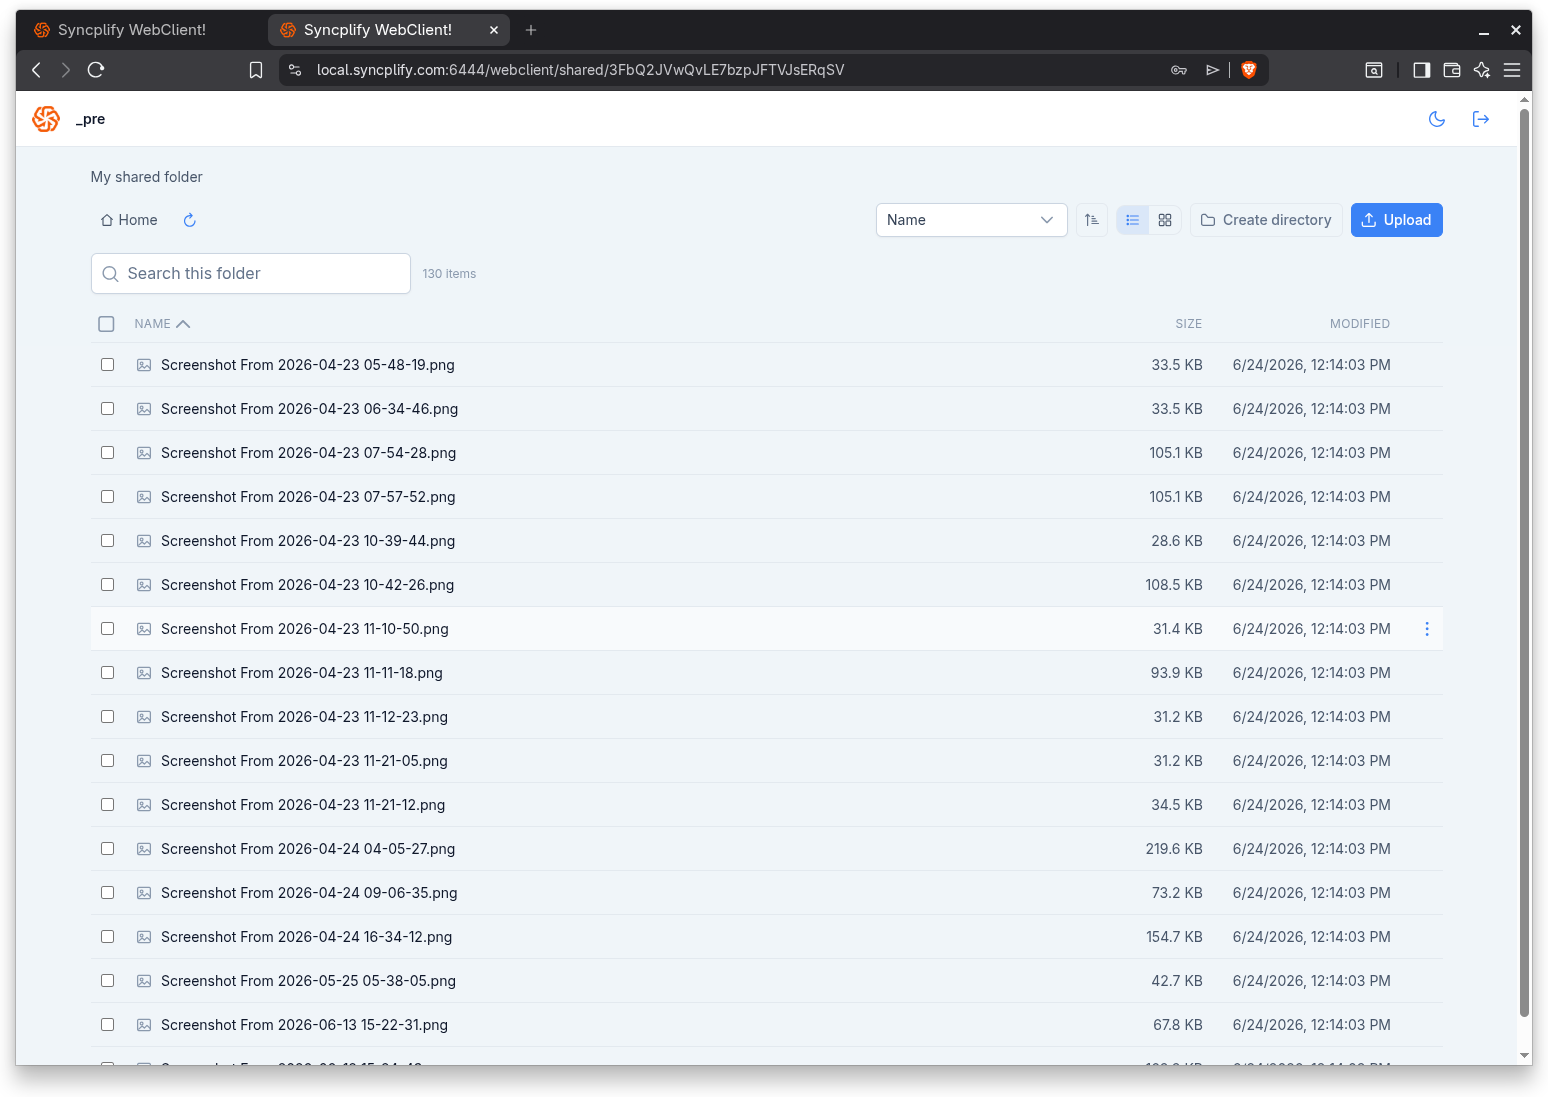Open Leo AI assistant icon
1548x1097 pixels.
click(x=1482, y=70)
